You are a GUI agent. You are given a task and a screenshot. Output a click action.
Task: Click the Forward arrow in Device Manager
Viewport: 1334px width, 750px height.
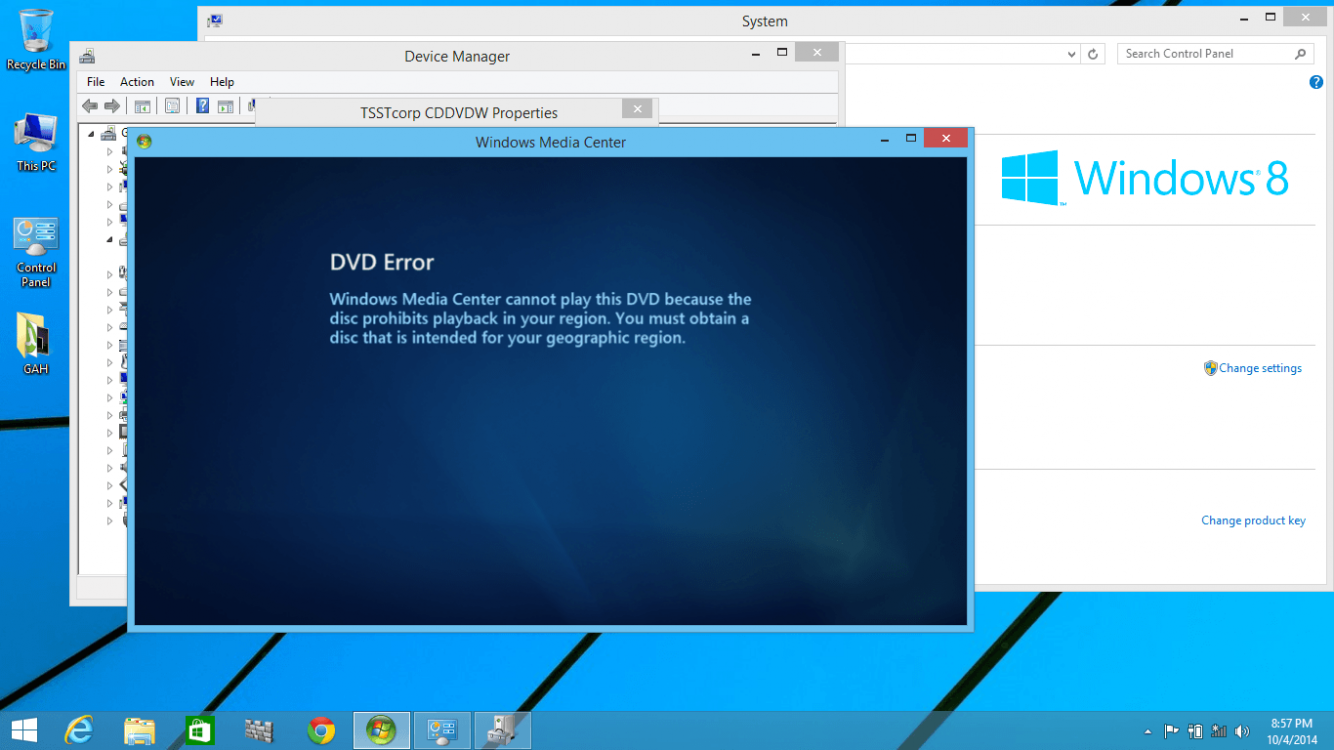coord(112,106)
